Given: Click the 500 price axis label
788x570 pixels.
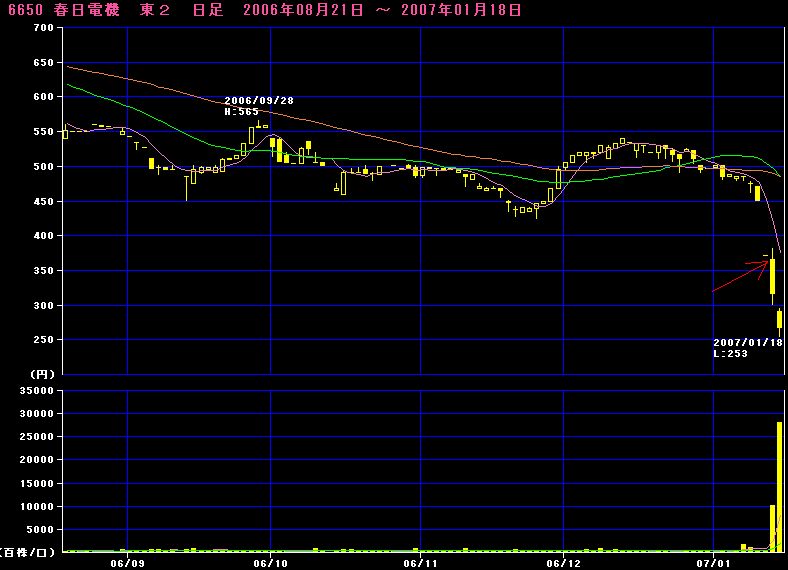Looking at the screenshot, I should click(44, 166).
